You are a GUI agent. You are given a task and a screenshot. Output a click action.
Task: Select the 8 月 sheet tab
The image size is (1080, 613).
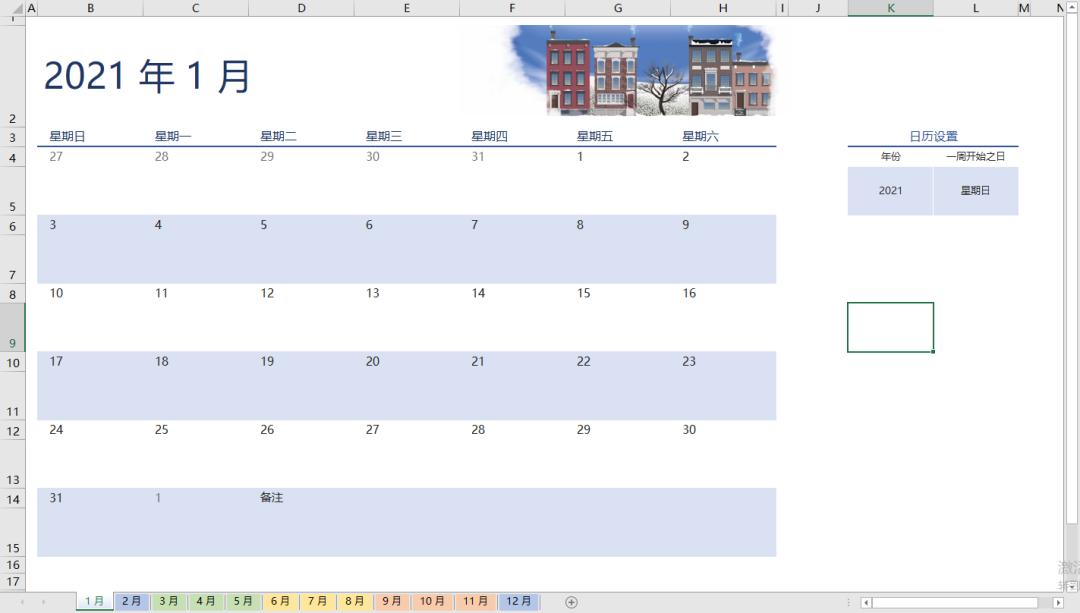(x=354, y=601)
